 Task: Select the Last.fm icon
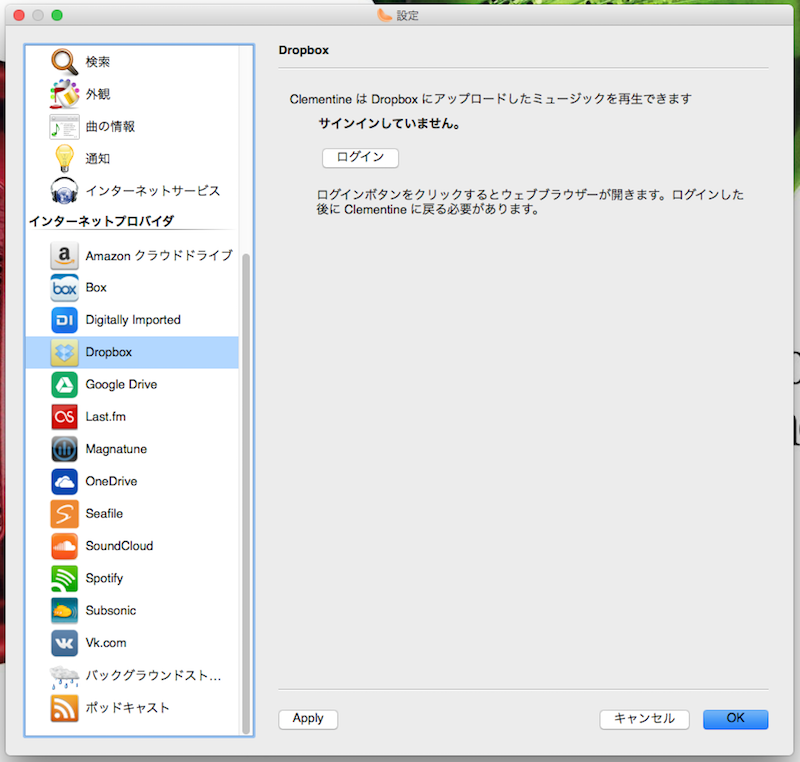tap(64, 417)
